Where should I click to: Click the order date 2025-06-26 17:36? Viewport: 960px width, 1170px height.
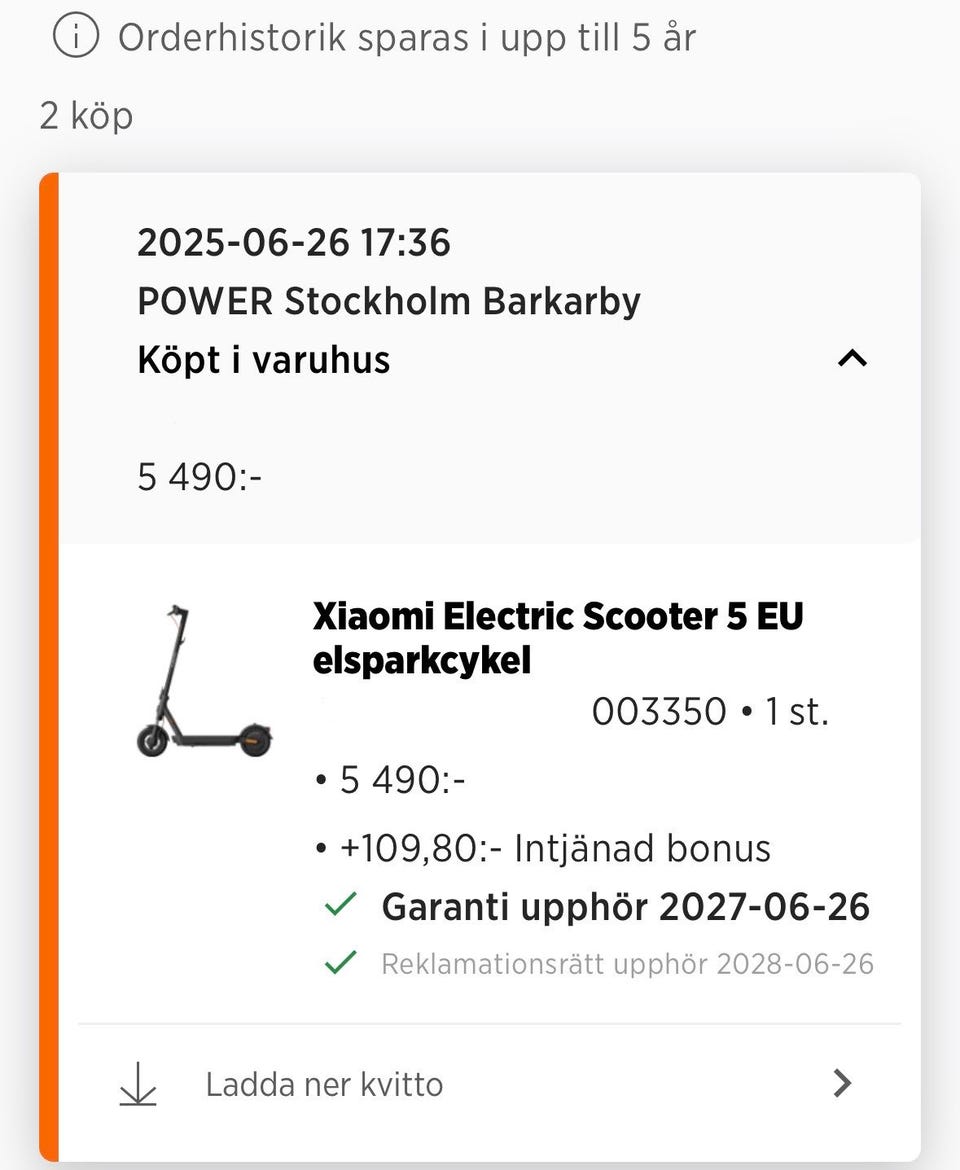[x=294, y=243]
